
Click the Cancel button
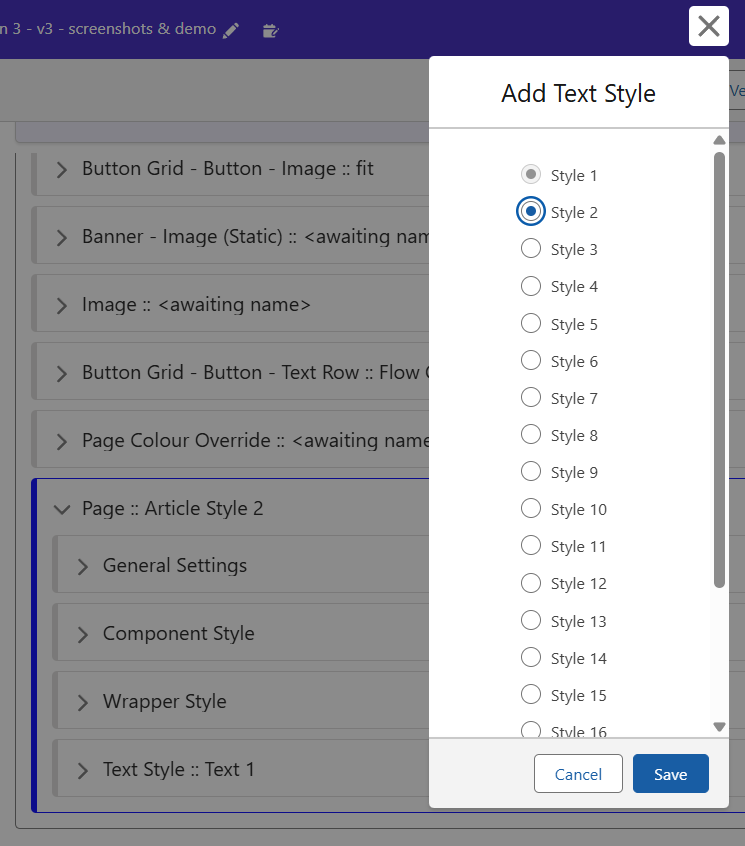pyautogui.click(x=578, y=774)
